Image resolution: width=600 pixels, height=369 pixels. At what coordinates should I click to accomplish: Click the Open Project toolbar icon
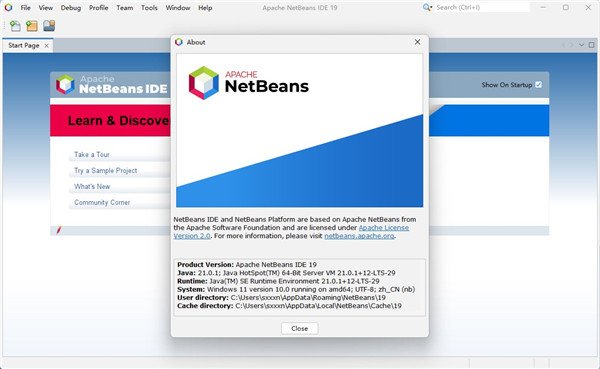pos(49,26)
